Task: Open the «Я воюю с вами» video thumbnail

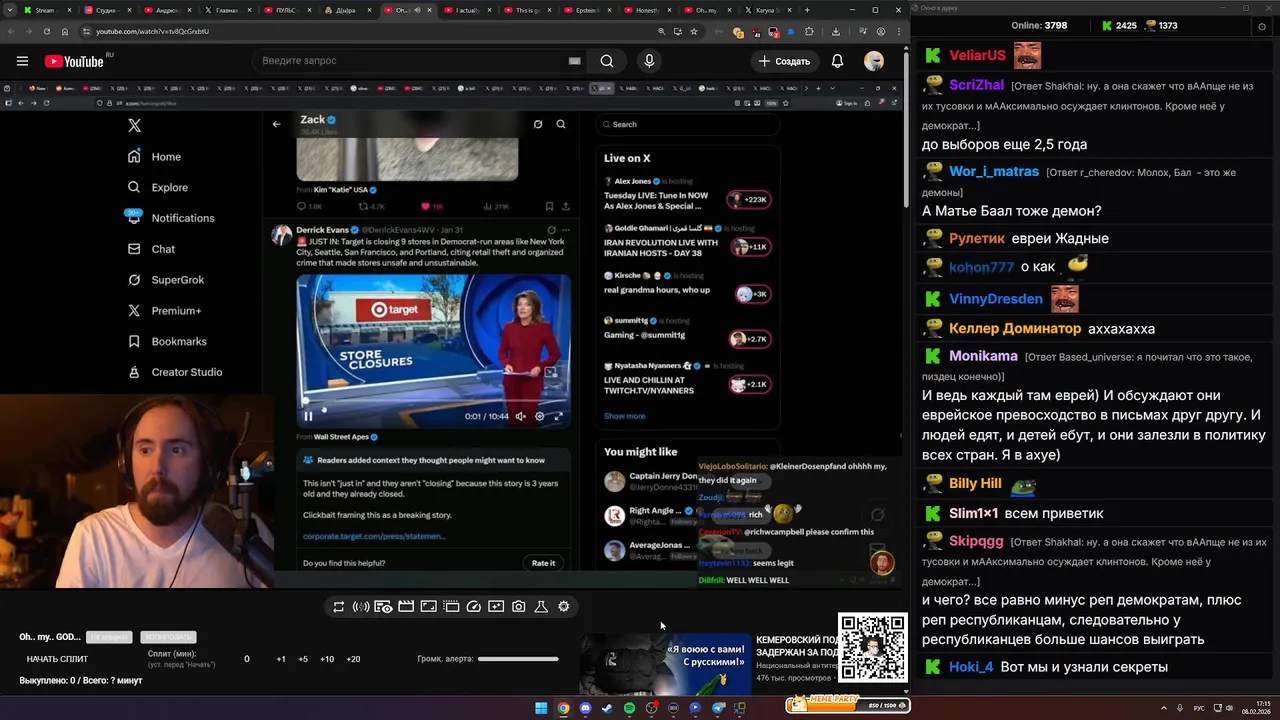Action: (665, 663)
